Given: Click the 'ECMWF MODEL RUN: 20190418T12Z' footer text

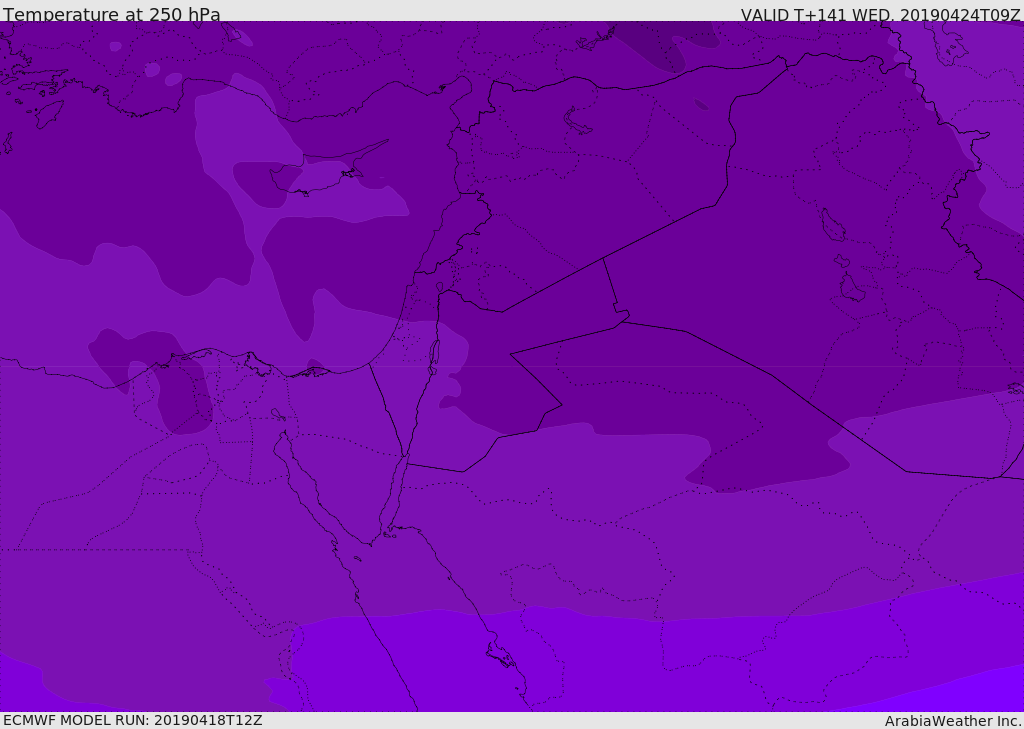Looking at the screenshot, I should click(133, 720).
